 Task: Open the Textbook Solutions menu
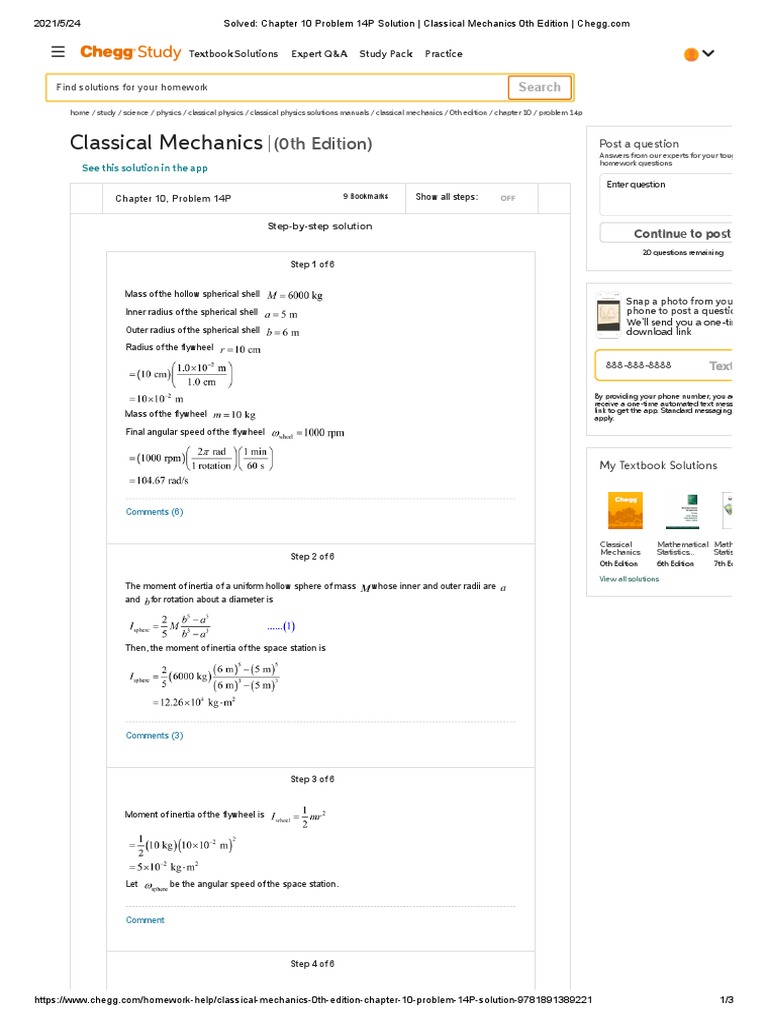coord(233,54)
